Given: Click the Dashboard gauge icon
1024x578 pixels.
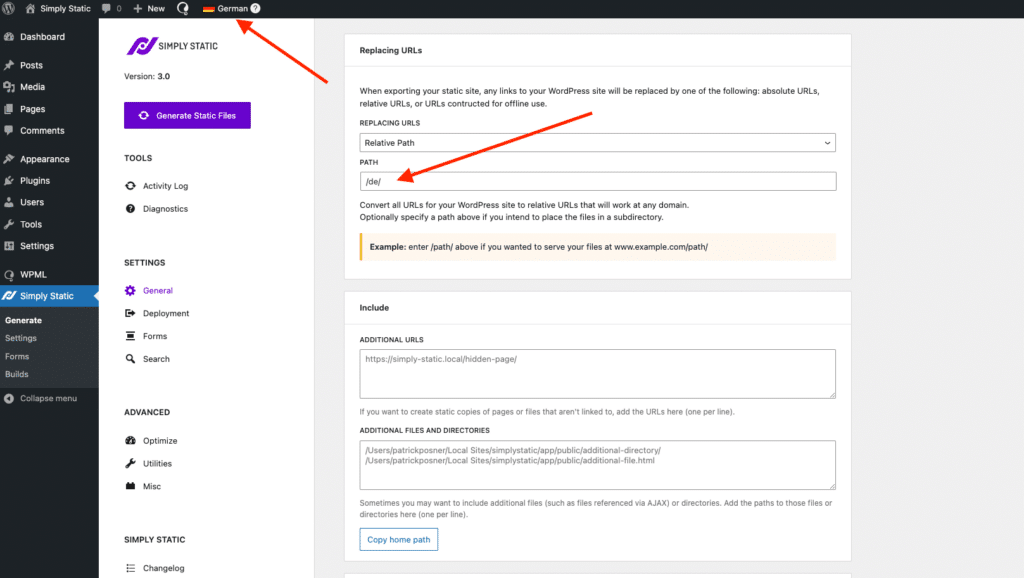Looking at the screenshot, I should 8,37.
